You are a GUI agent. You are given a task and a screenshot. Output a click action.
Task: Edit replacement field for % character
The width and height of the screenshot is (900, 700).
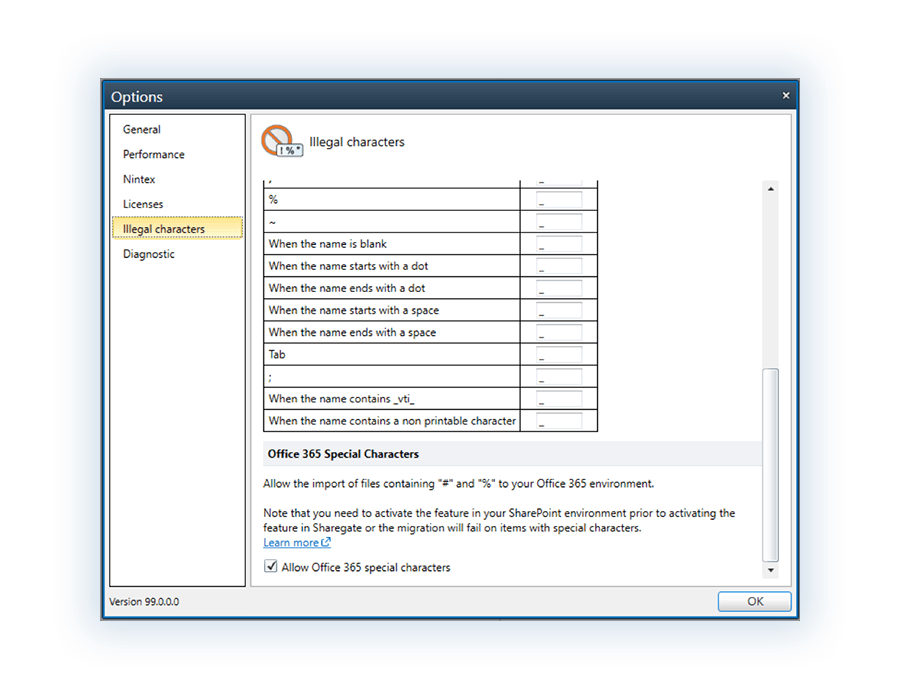(x=559, y=200)
